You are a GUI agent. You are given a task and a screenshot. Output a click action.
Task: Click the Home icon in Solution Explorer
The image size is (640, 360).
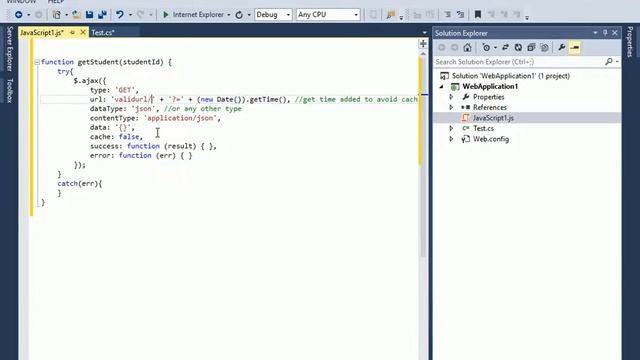click(467, 48)
